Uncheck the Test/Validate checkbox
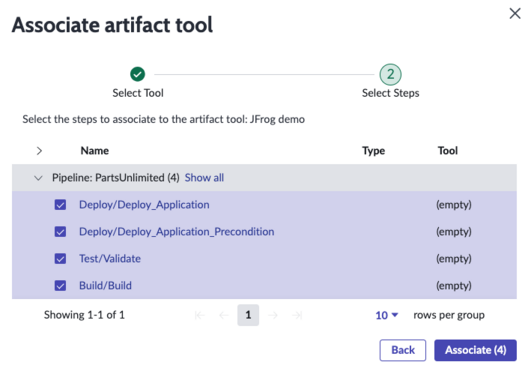 click(x=60, y=259)
